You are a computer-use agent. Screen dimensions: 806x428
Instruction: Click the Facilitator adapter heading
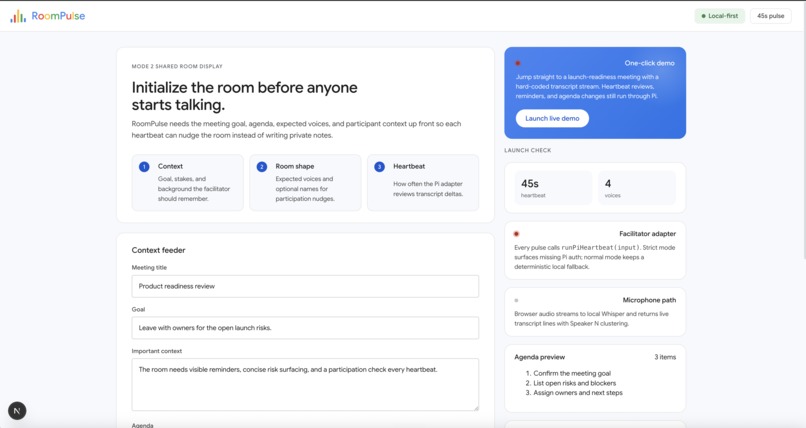647,234
